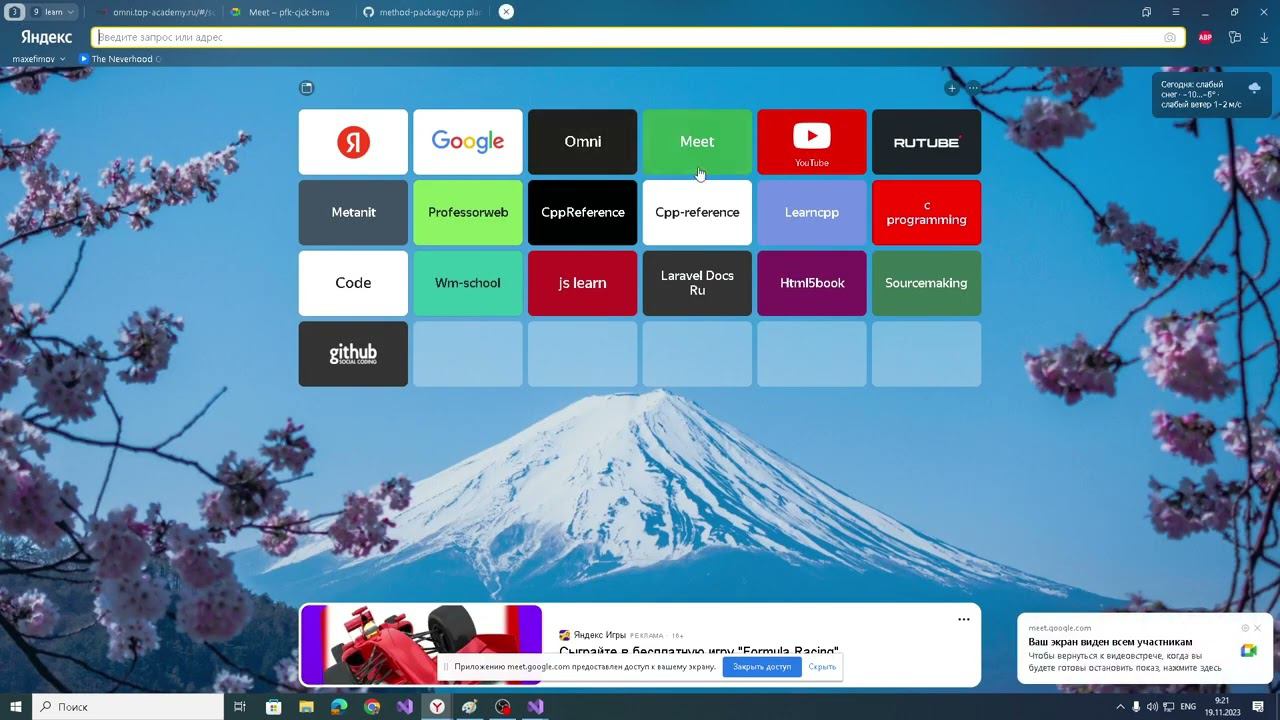Close the meet.google.com notification
Screen dimensions: 1280x720
(x=1257, y=628)
